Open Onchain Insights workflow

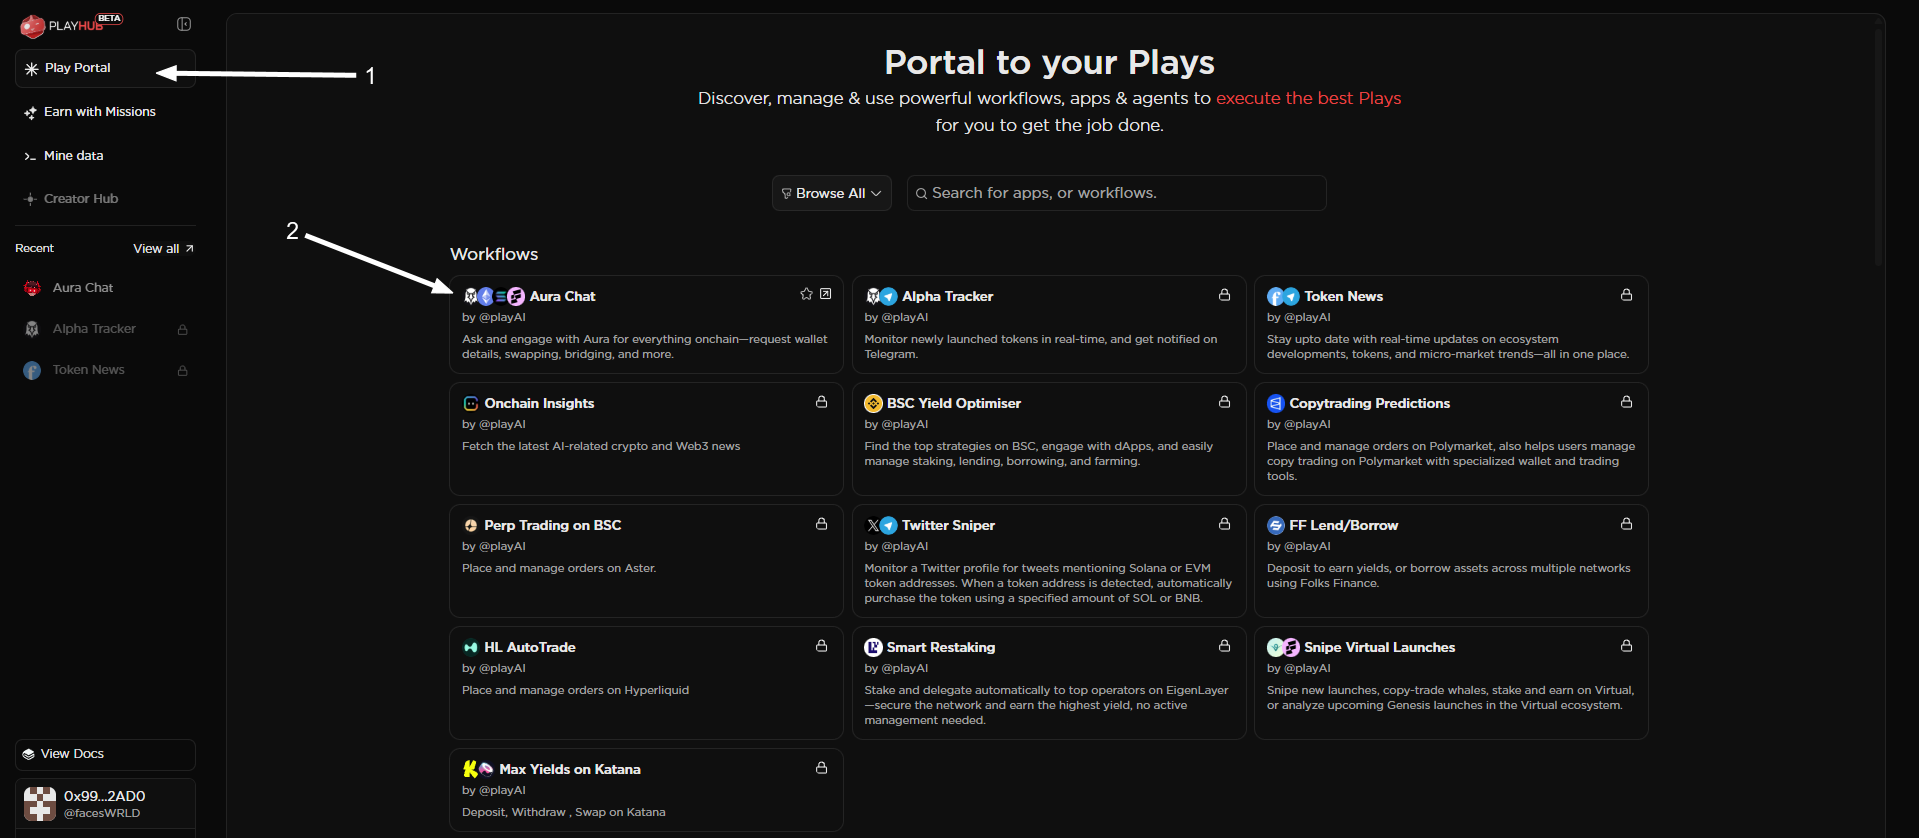[646, 439]
